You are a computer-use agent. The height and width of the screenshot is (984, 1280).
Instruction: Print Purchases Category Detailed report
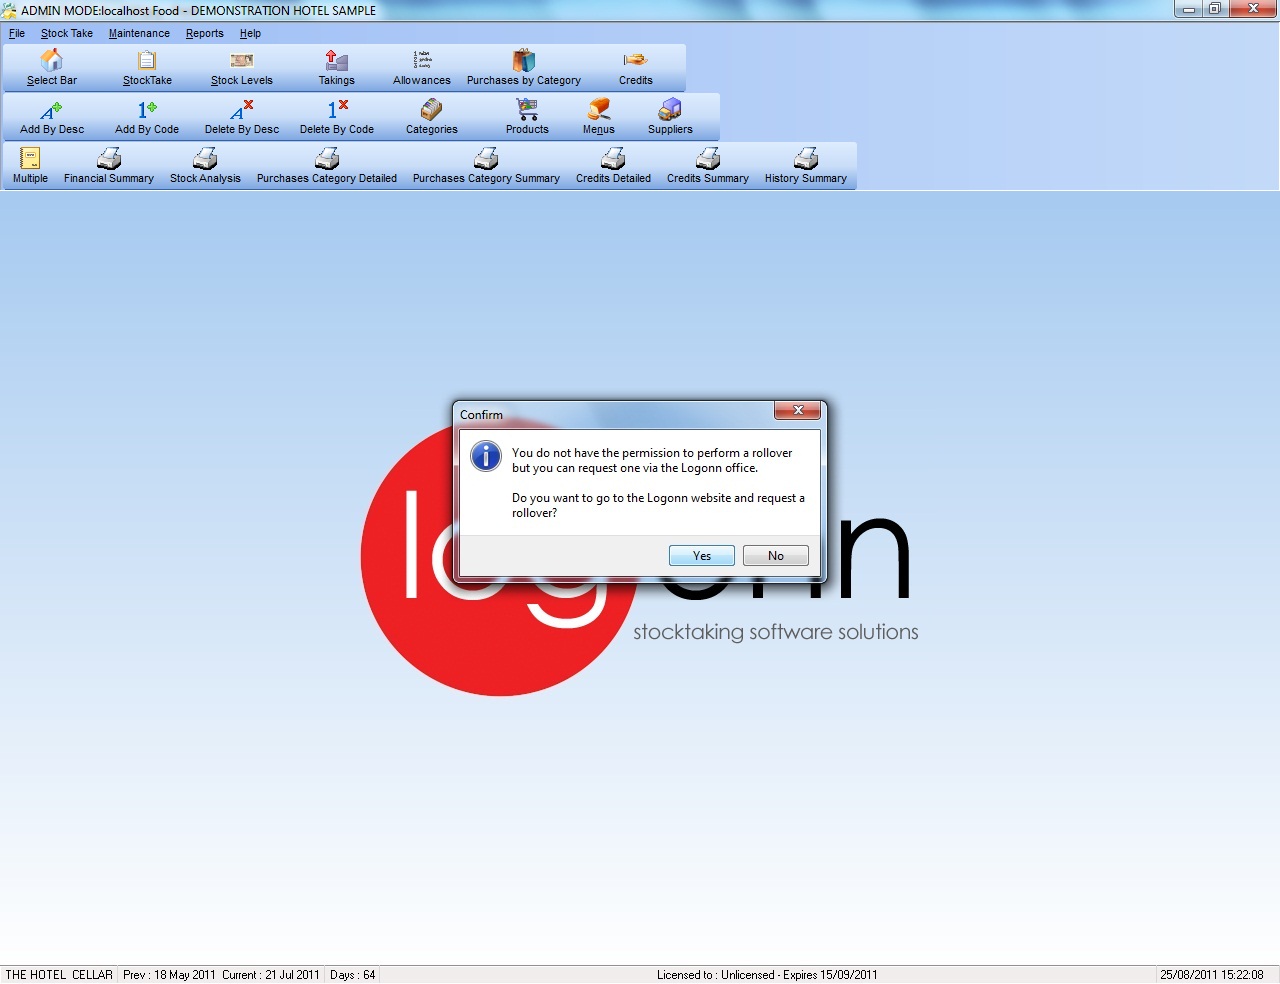point(327,166)
